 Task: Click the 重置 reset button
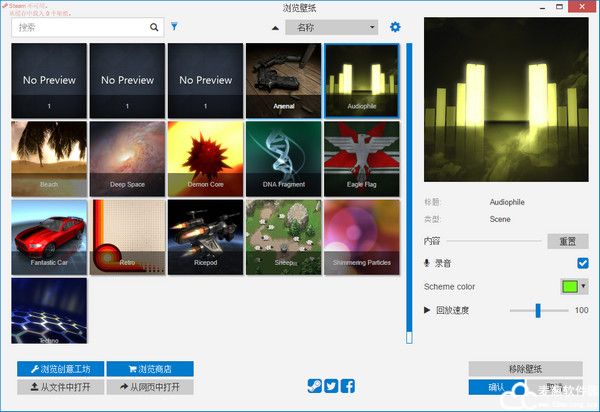pos(567,241)
